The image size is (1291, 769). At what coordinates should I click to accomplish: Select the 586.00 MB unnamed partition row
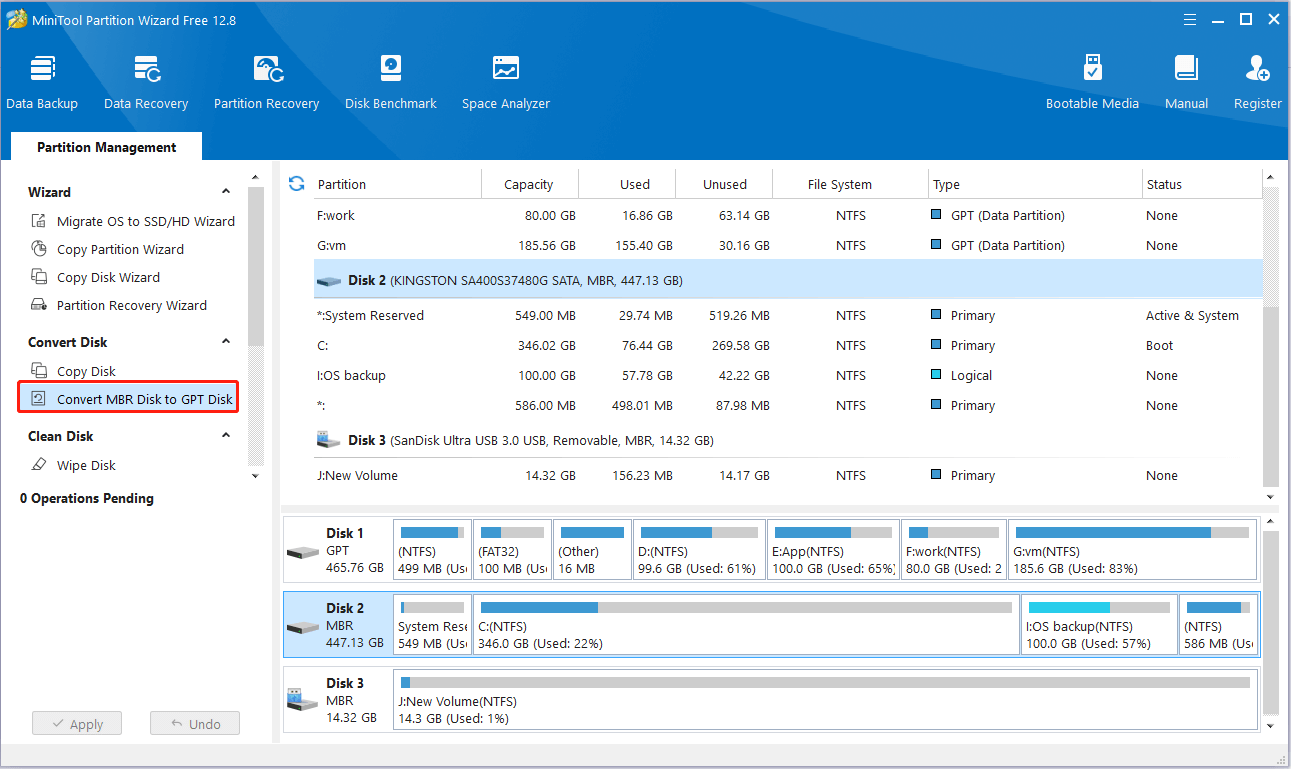point(788,405)
